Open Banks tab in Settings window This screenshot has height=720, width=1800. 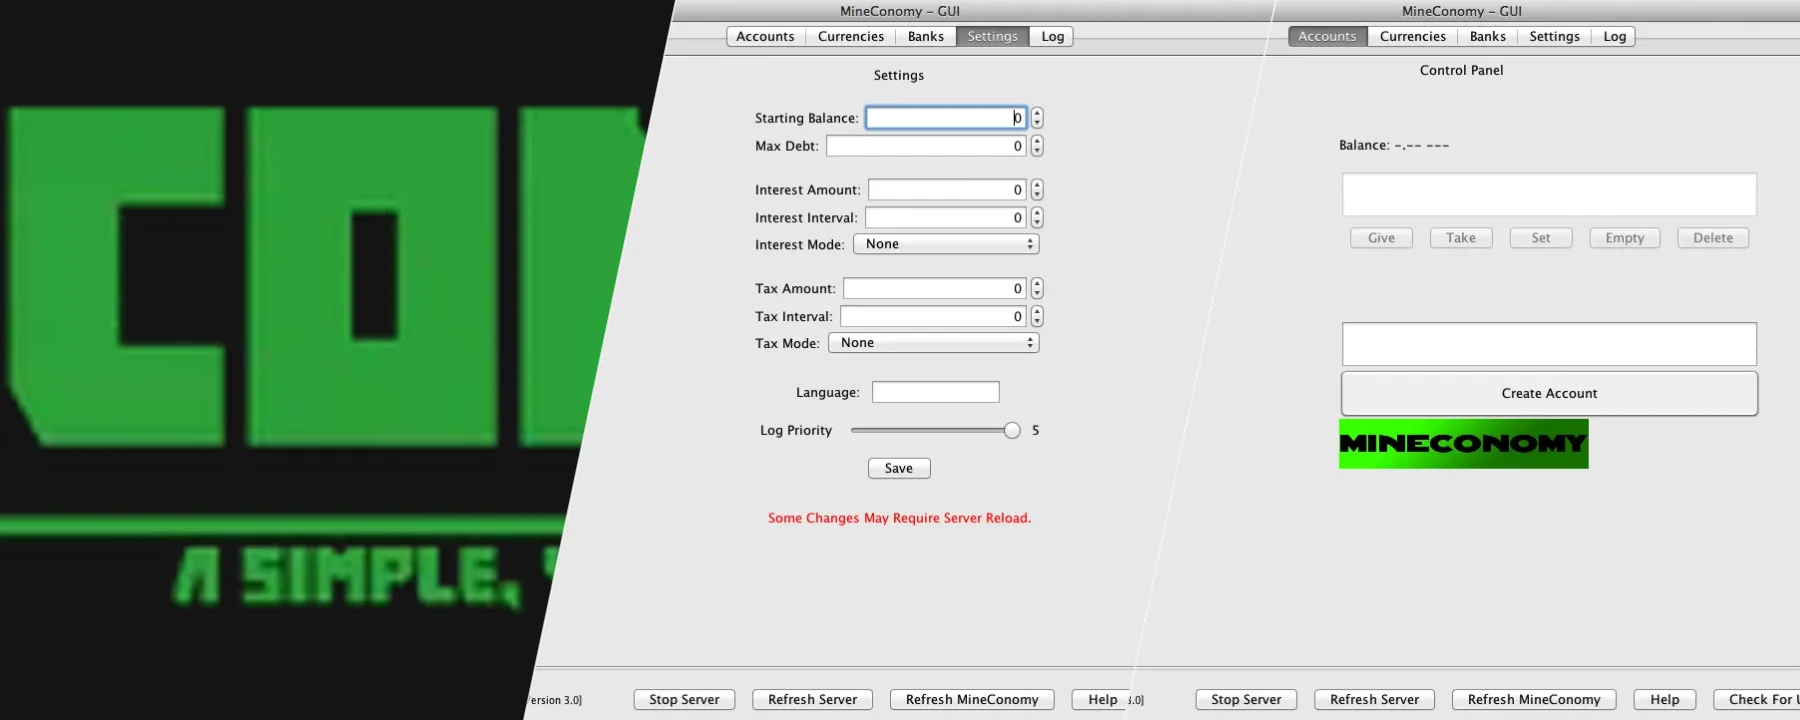pyautogui.click(x=926, y=36)
